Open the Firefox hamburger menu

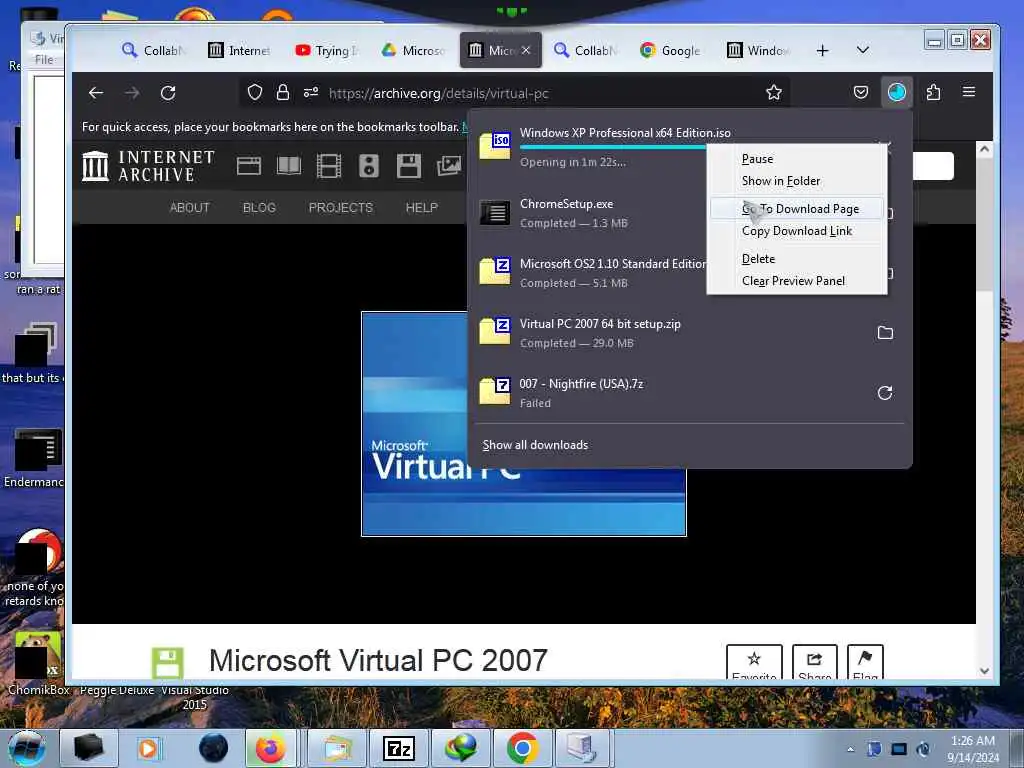tap(969, 92)
